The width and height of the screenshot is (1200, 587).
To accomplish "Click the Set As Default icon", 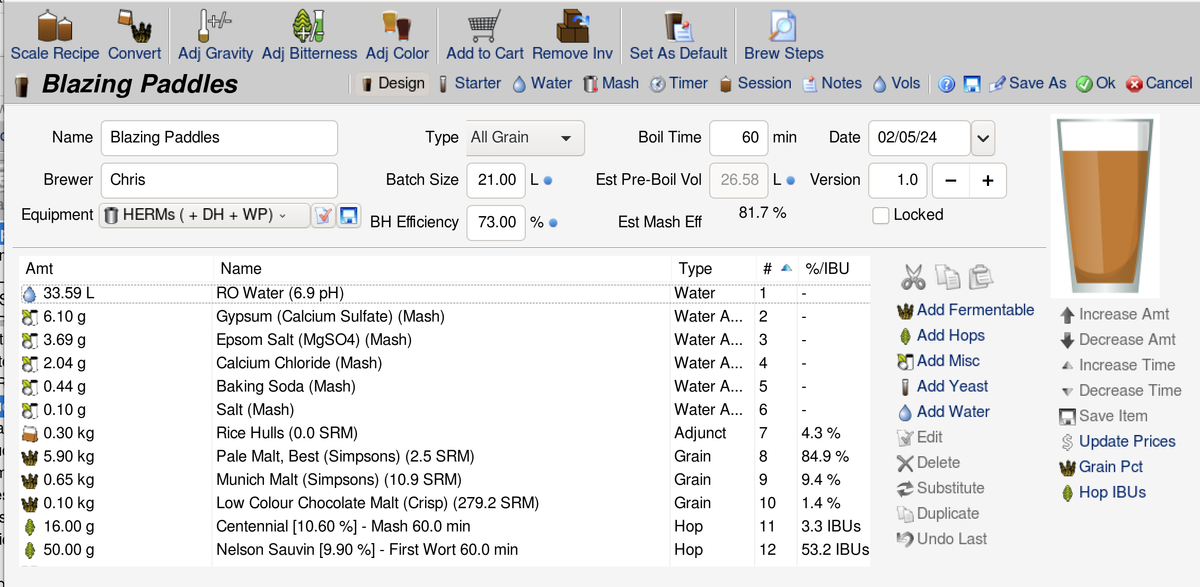I will [x=677, y=26].
